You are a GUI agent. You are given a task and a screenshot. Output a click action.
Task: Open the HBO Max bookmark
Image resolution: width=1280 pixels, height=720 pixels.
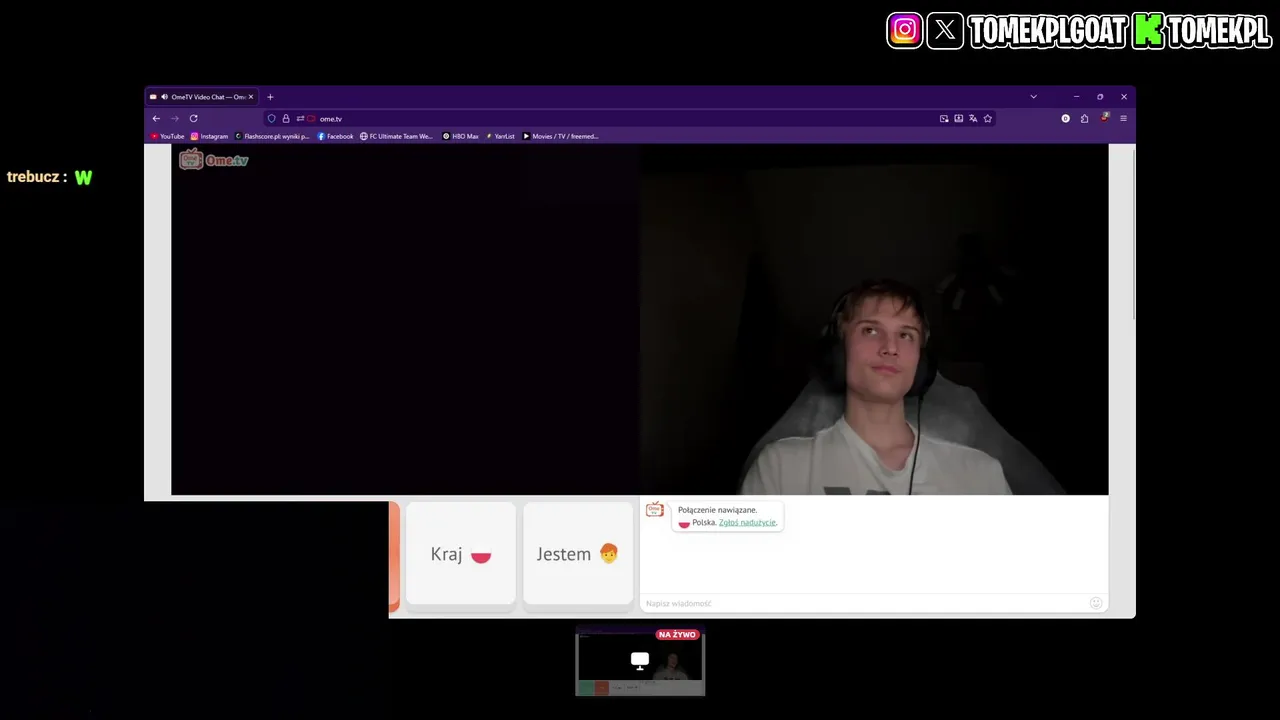click(x=460, y=136)
